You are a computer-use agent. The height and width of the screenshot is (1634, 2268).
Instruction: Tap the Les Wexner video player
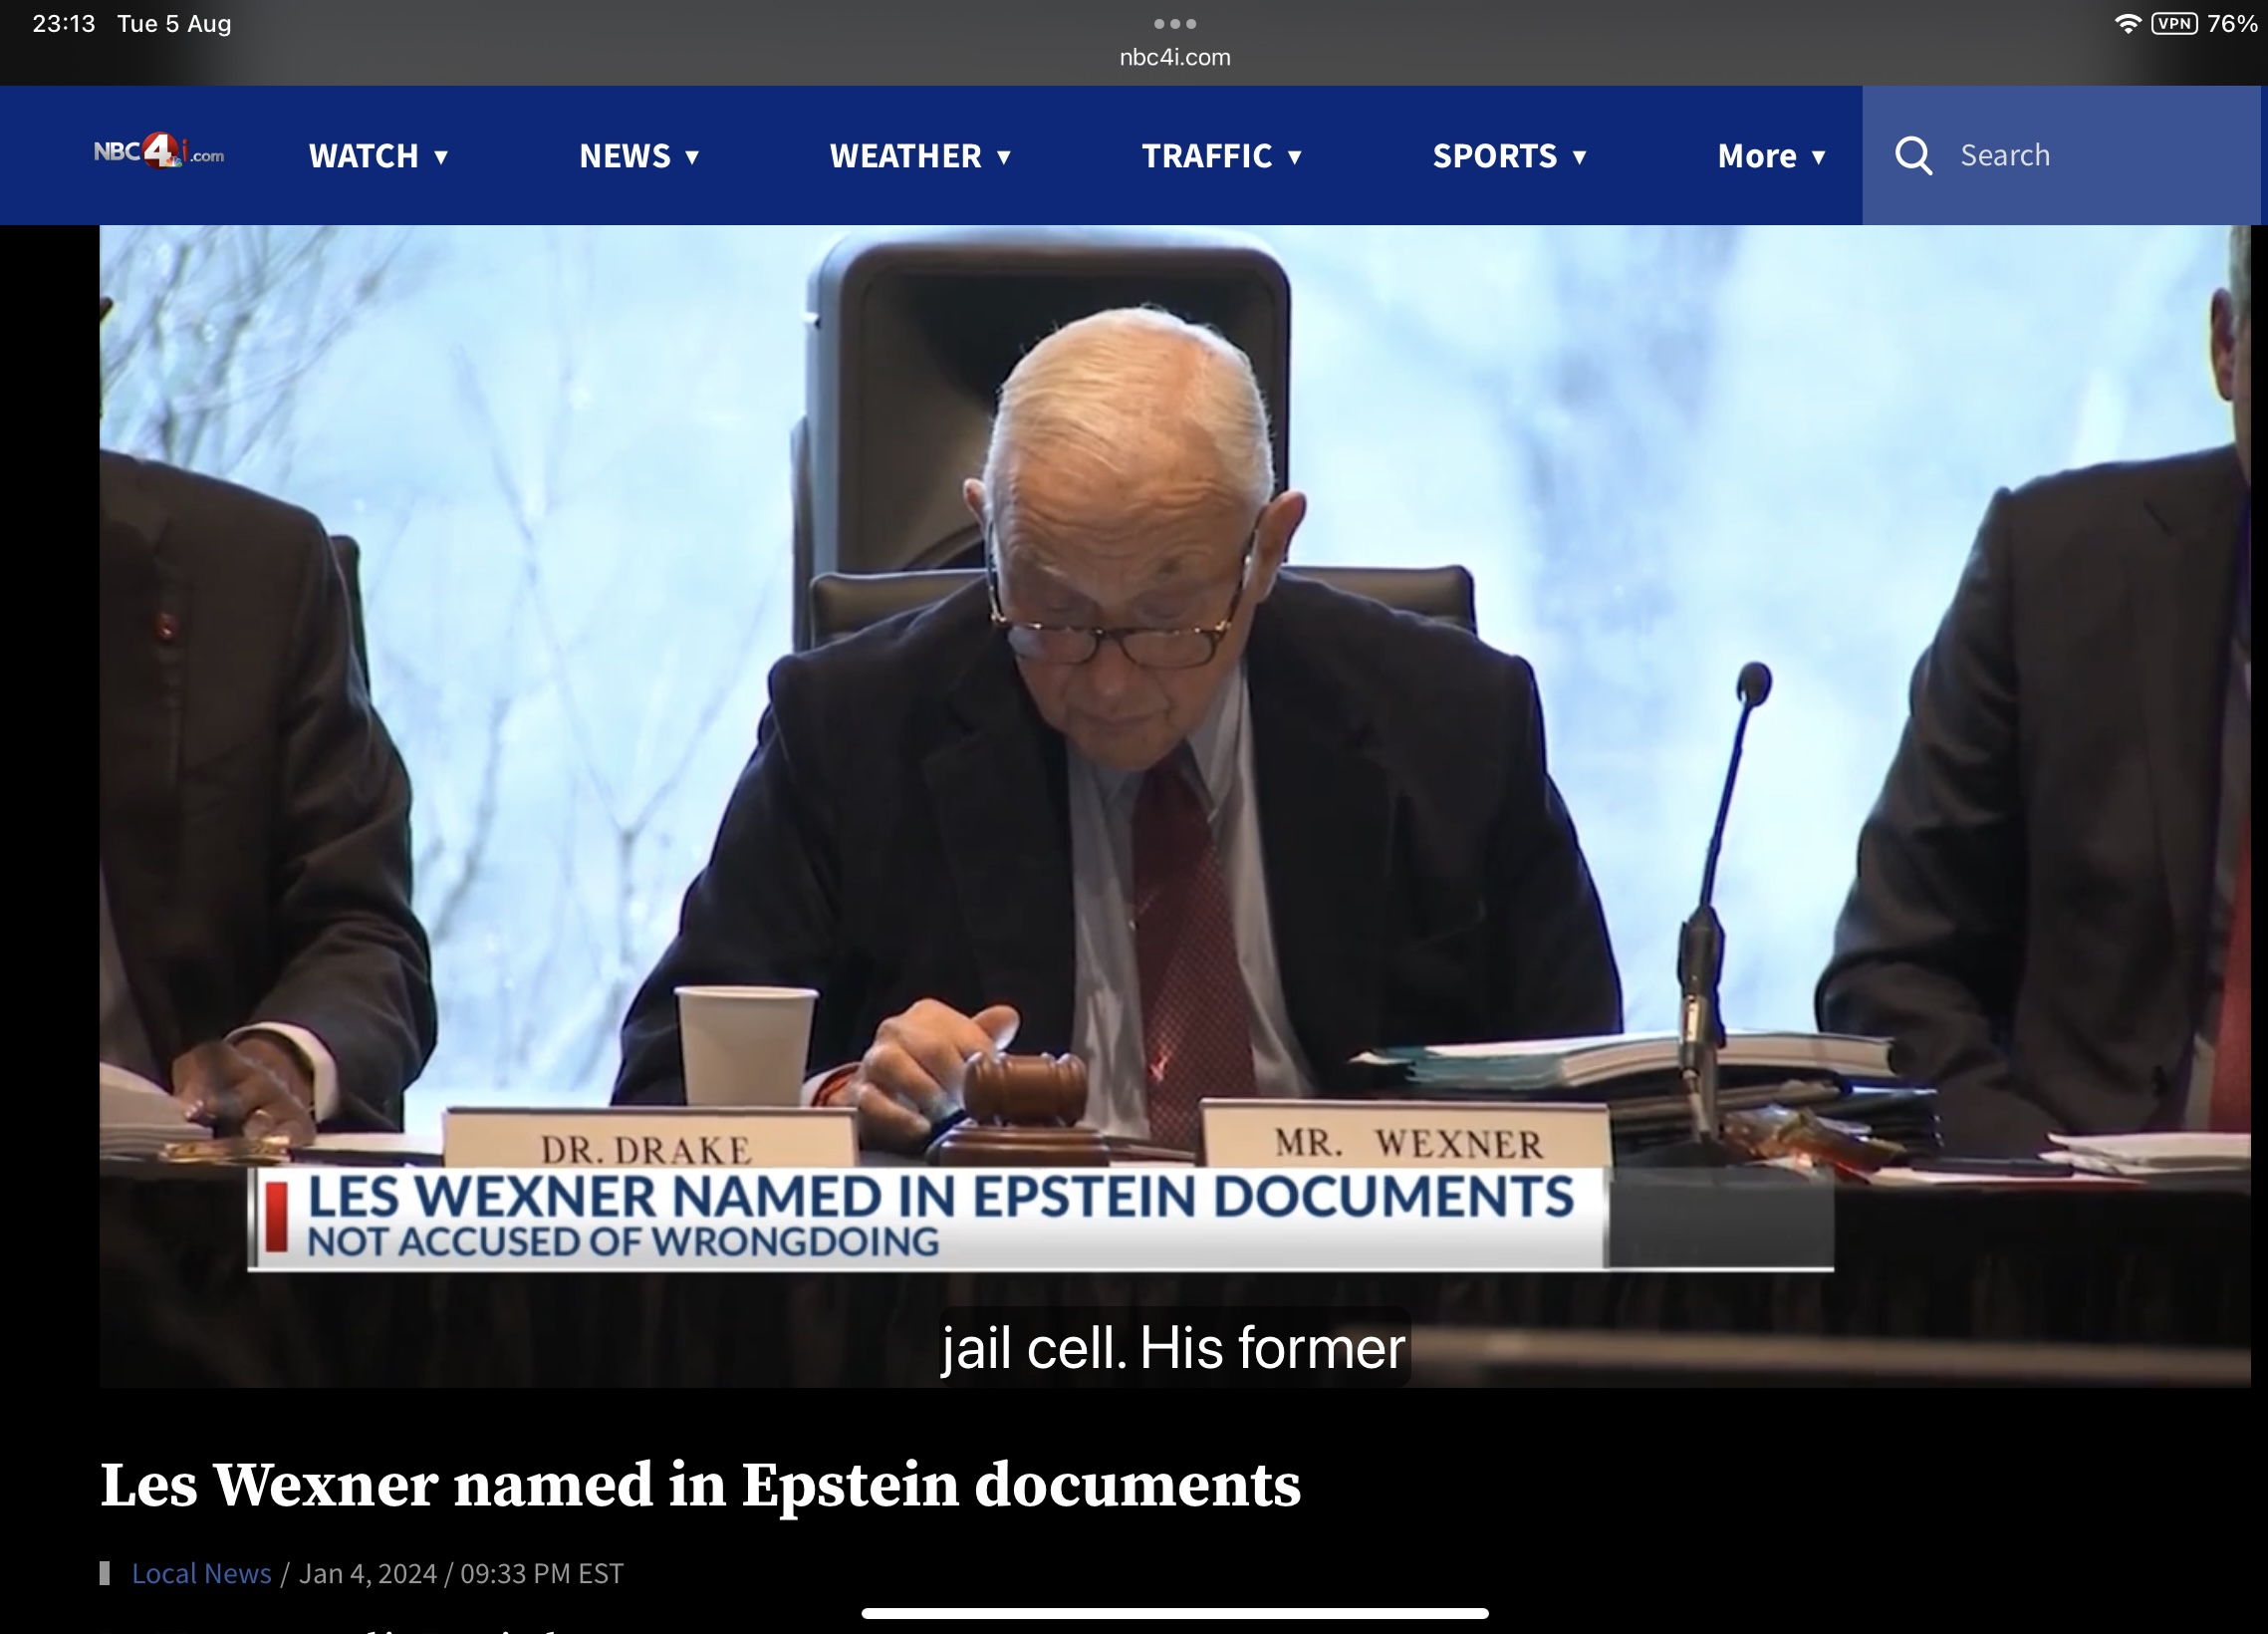1175,805
